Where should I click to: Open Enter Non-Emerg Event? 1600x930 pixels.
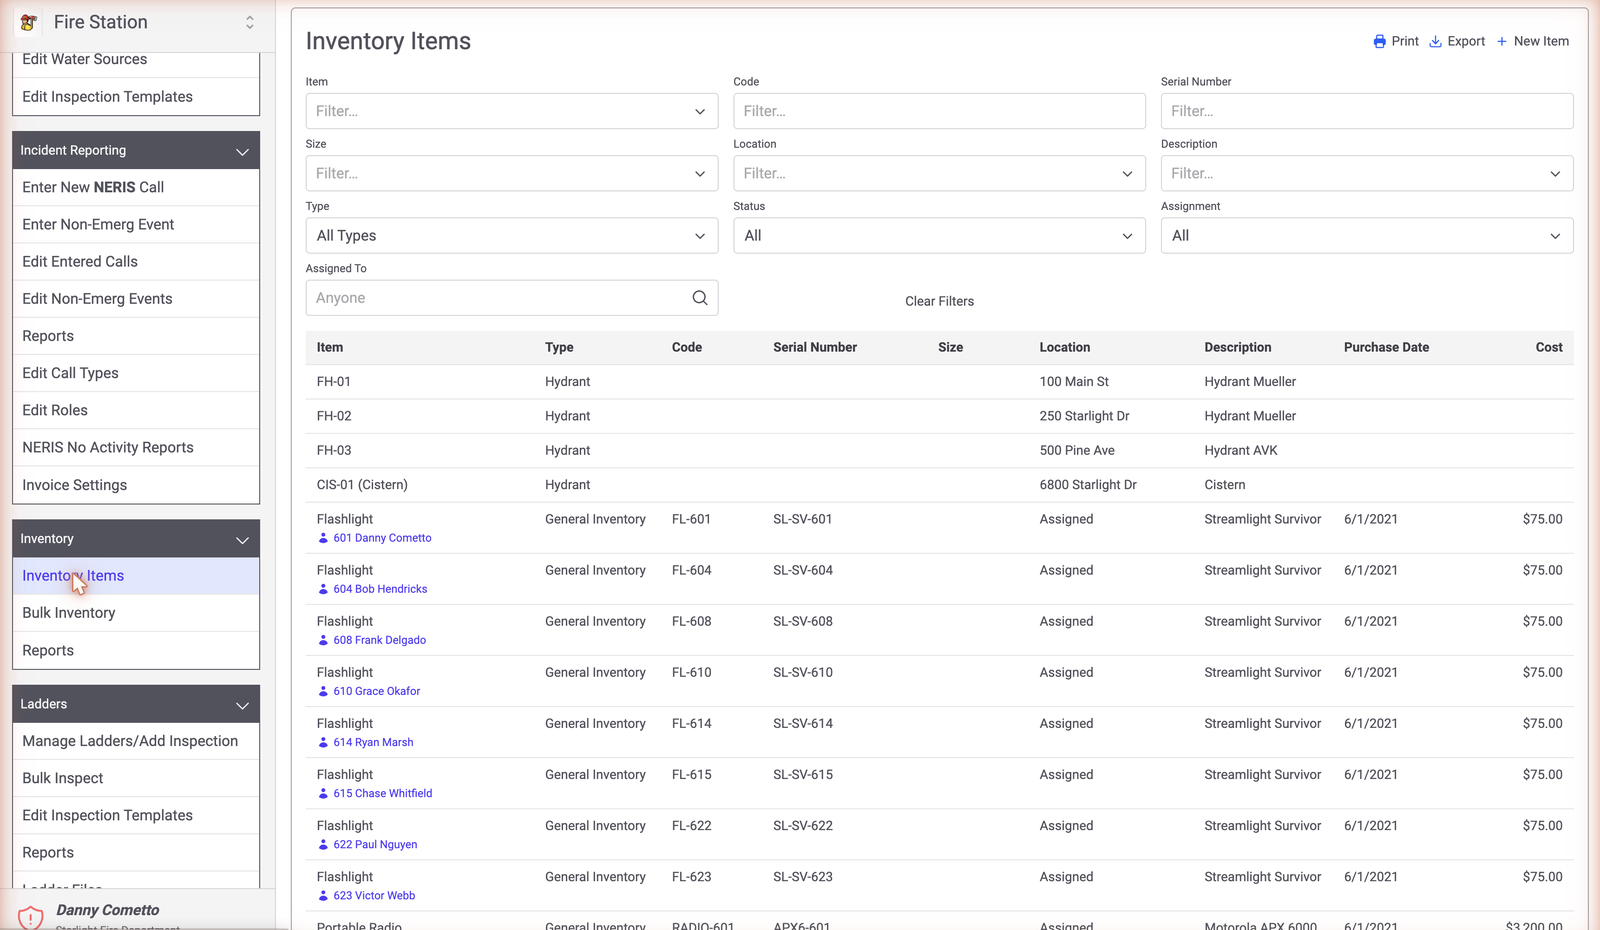pos(136,224)
